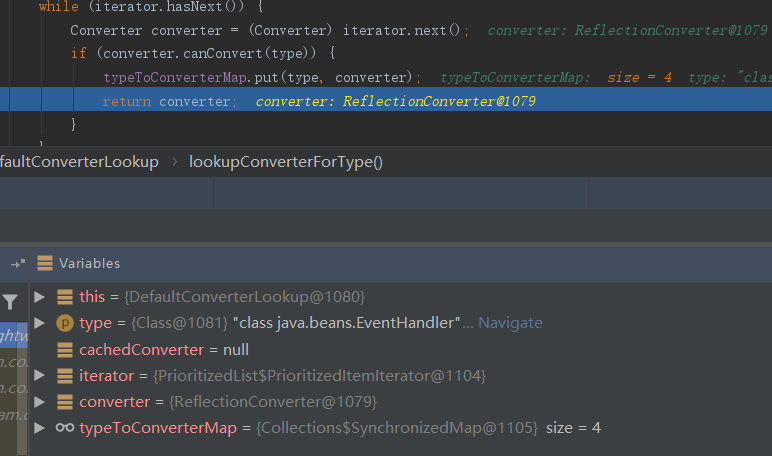The width and height of the screenshot is (772, 456).
Task: Click the field icon beside 'this' variable
Action: coord(64,297)
